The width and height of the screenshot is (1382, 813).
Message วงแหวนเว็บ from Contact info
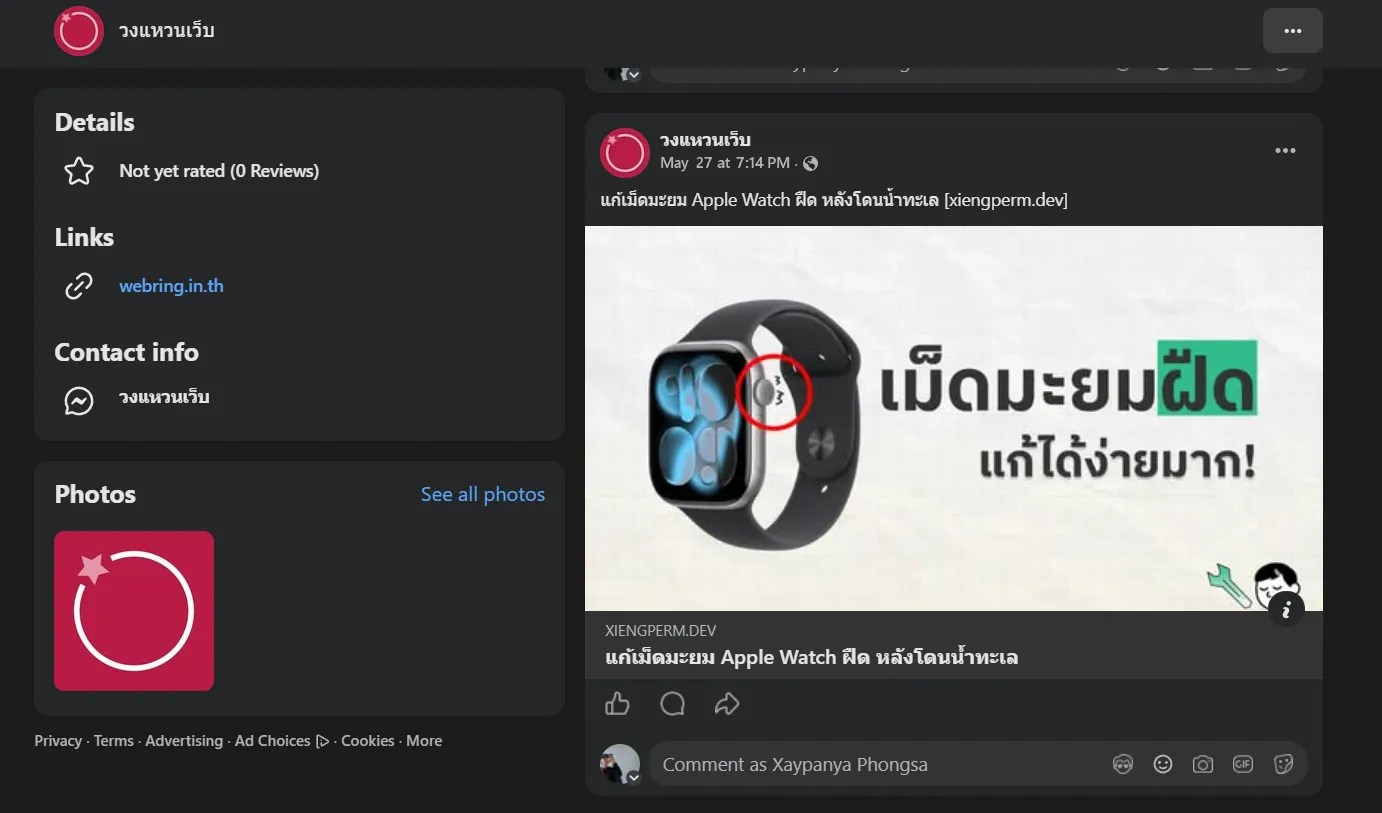[164, 397]
